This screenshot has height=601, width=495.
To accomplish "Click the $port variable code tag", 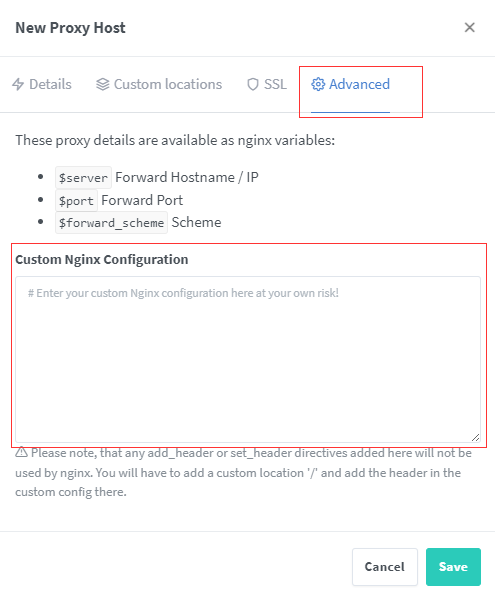I will (76, 200).
